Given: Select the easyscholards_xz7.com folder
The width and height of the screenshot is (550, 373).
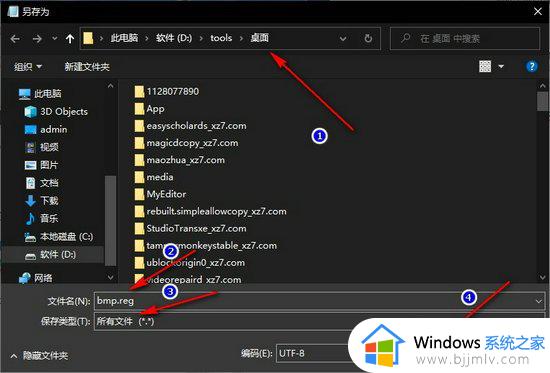Looking at the screenshot, I should pos(190,126).
